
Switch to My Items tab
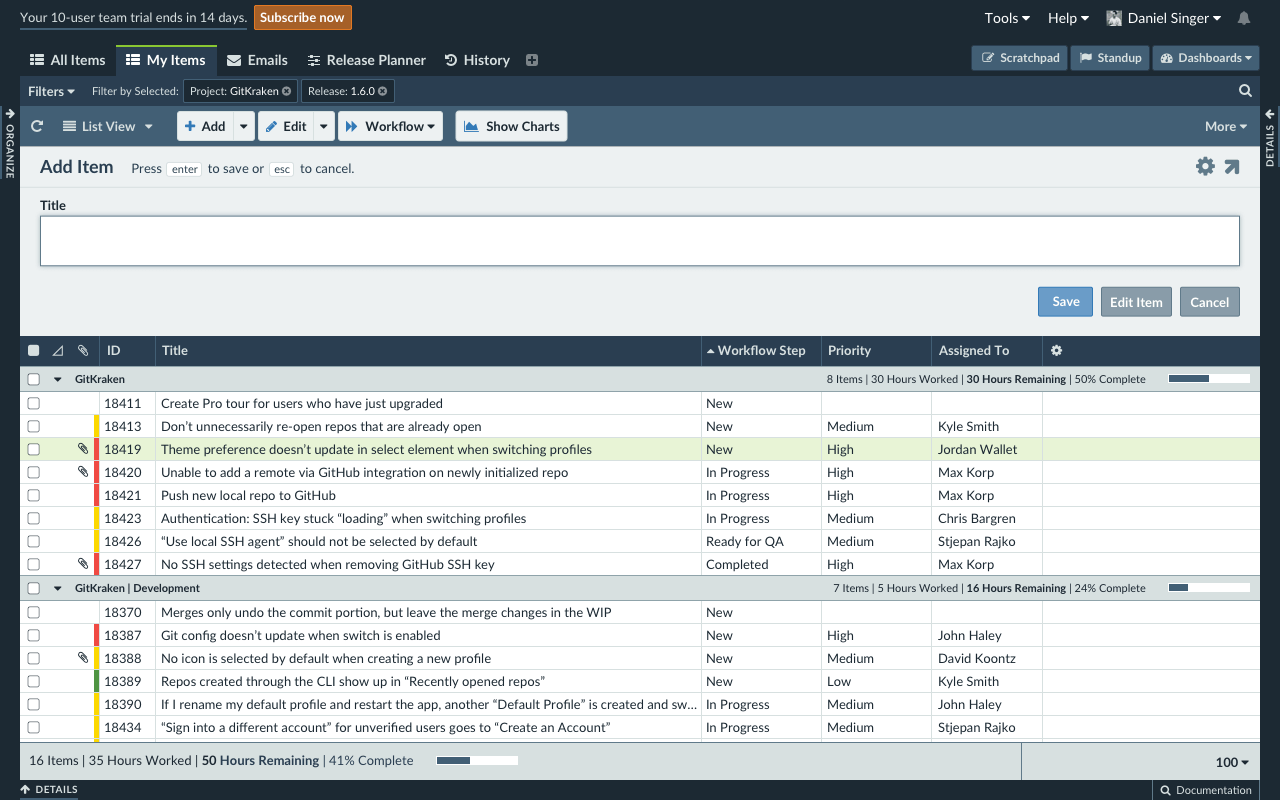point(166,60)
